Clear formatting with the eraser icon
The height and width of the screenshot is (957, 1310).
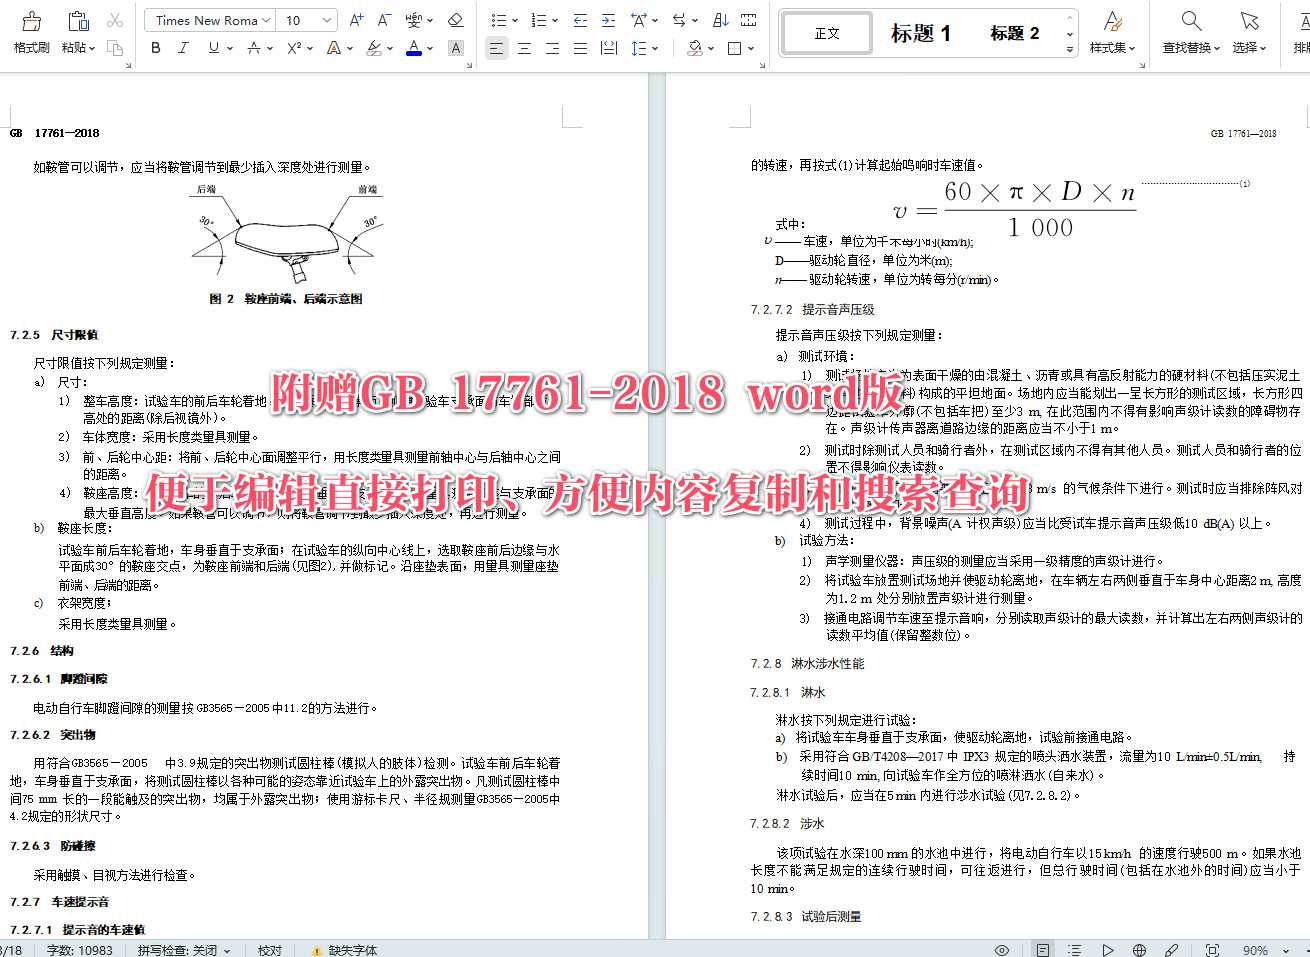coord(455,19)
